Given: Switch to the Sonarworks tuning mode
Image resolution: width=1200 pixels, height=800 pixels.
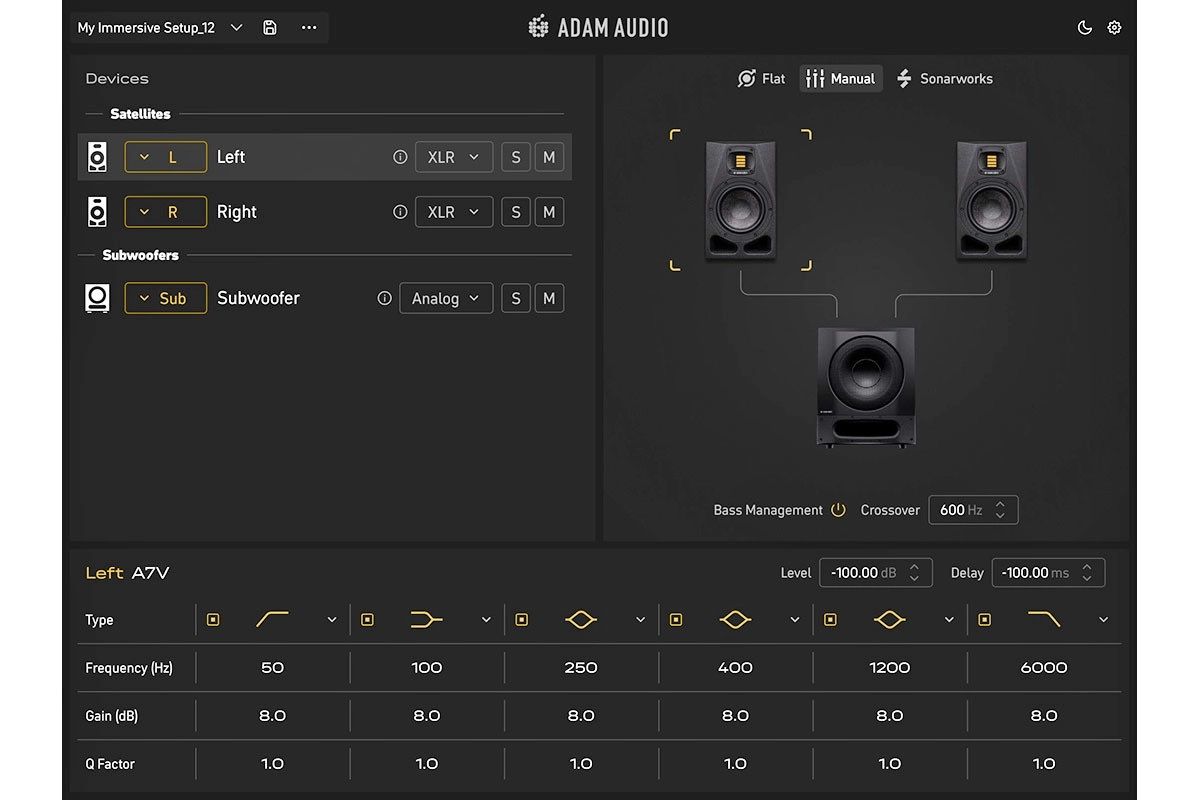Looking at the screenshot, I should pos(945,79).
